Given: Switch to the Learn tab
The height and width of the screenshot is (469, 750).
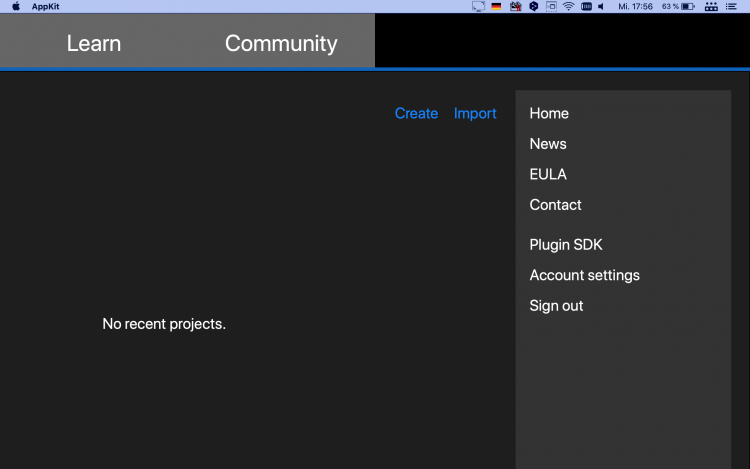Looking at the screenshot, I should [x=94, y=43].
